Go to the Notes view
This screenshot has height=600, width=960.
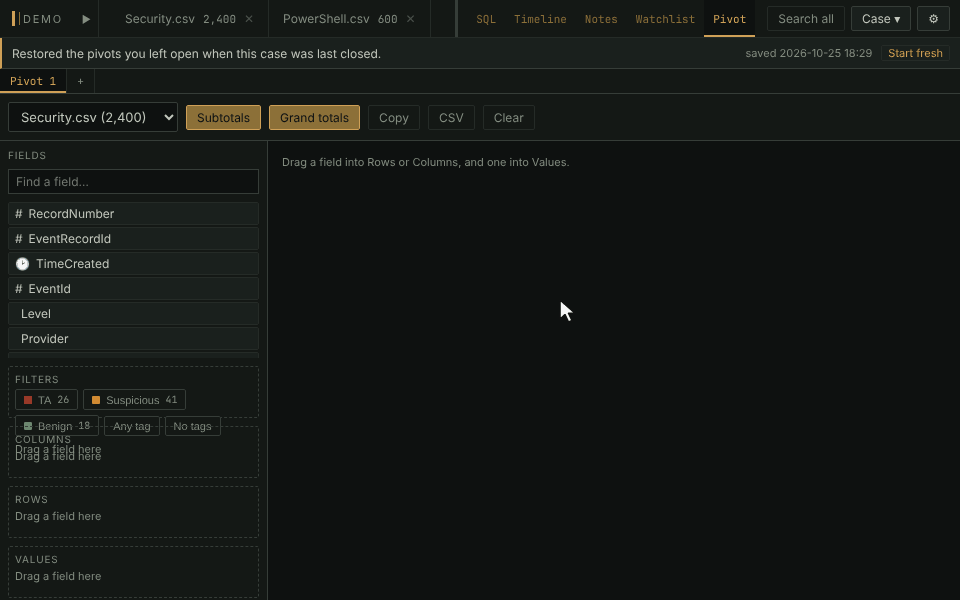(x=601, y=19)
